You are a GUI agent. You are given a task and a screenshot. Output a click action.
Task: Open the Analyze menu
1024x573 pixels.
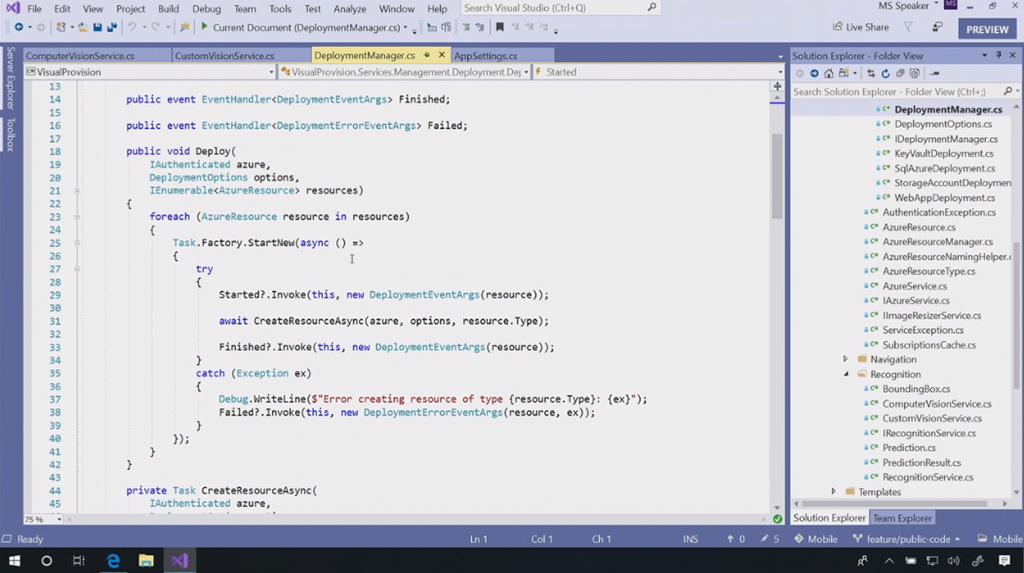pos(349,9)
